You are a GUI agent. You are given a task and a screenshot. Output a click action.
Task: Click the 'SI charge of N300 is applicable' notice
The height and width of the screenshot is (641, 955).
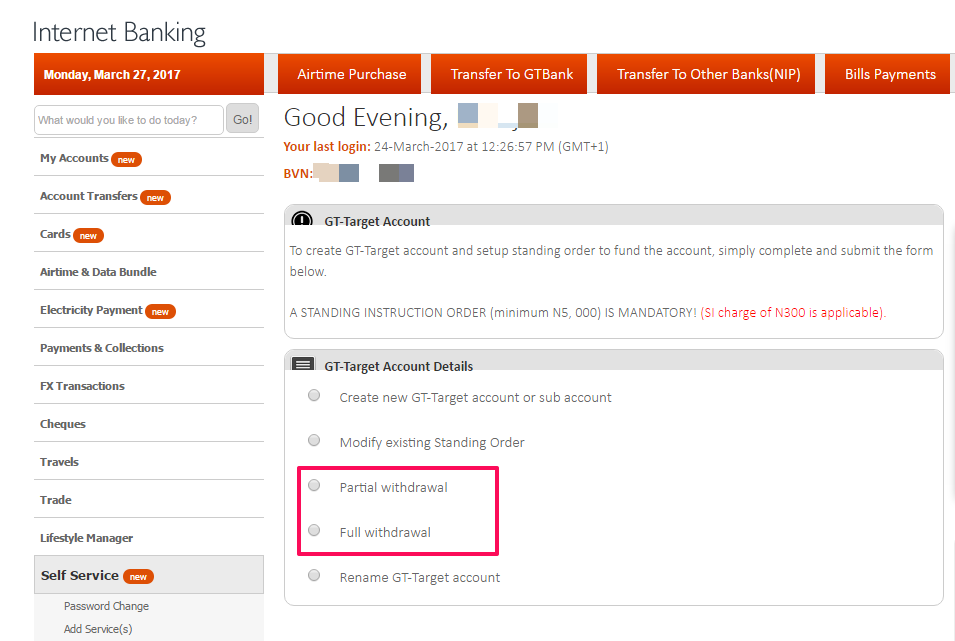[793, 313]
